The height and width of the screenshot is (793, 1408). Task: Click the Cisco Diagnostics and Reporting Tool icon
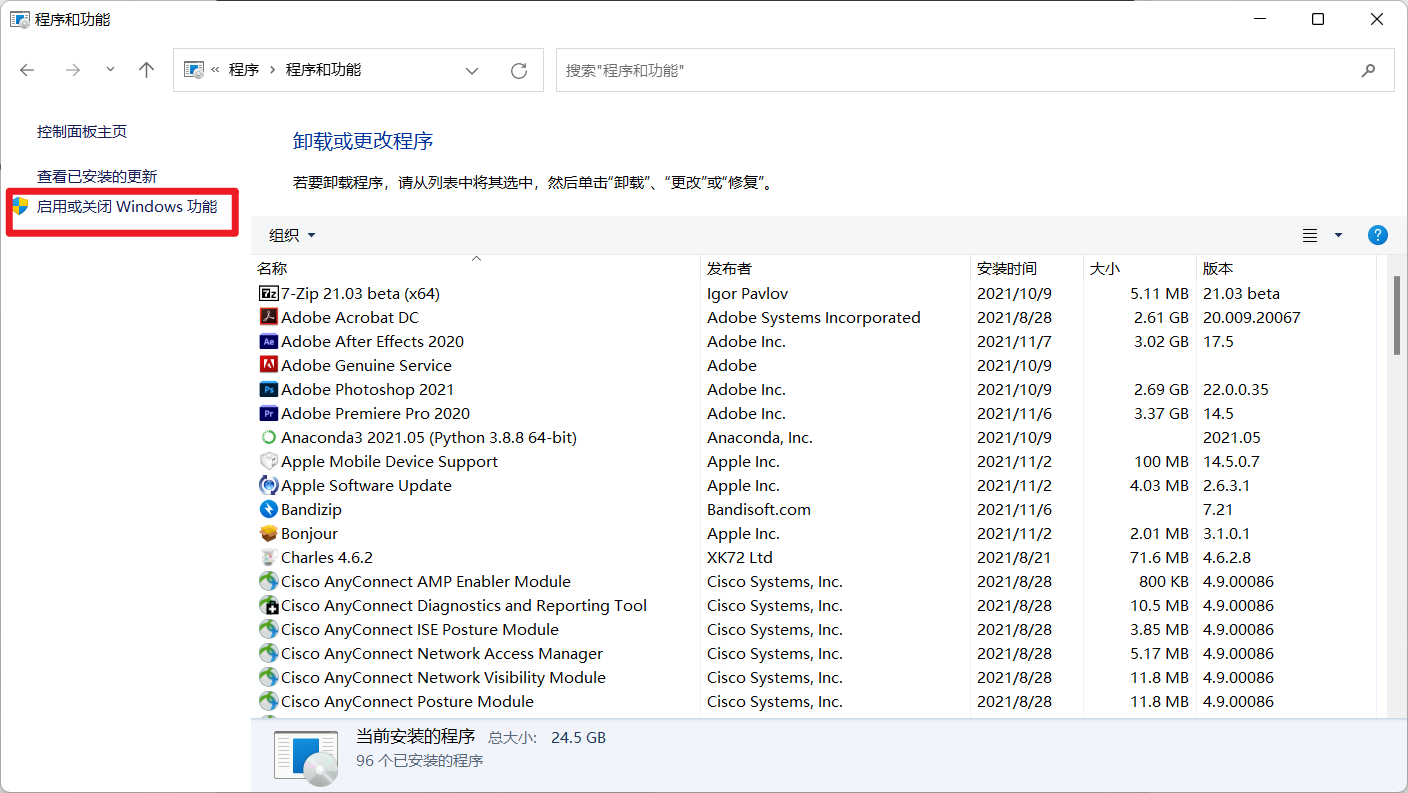click(268, 606)
